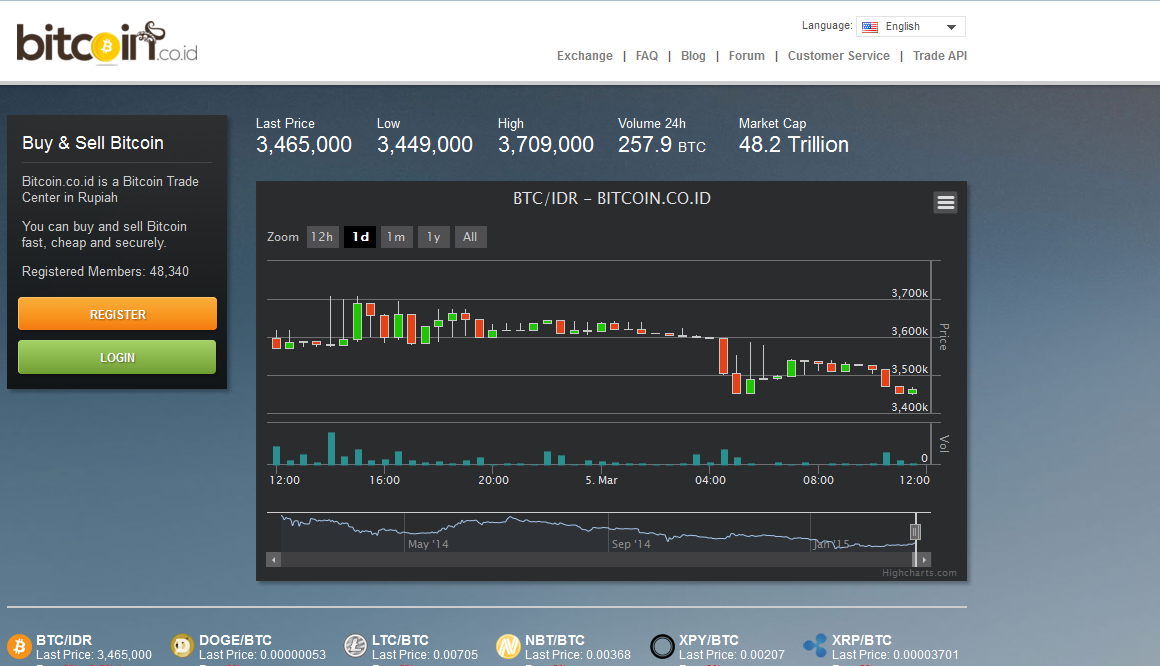Switch chart zoom to 1m
Viewport: 1160px width, 666px height.
point(397,237)
